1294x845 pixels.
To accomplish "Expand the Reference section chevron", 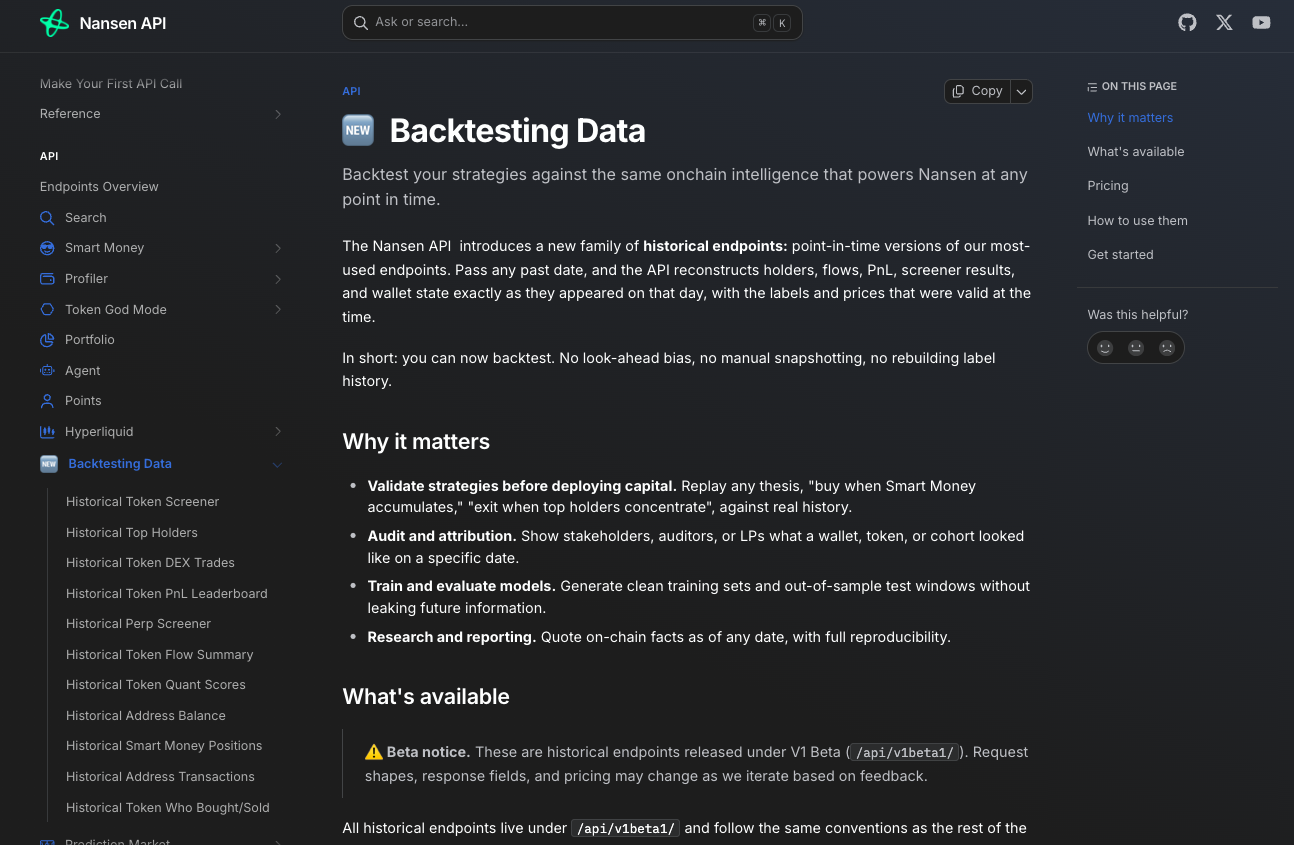I will pyautogui.click(x=278, y=114).
